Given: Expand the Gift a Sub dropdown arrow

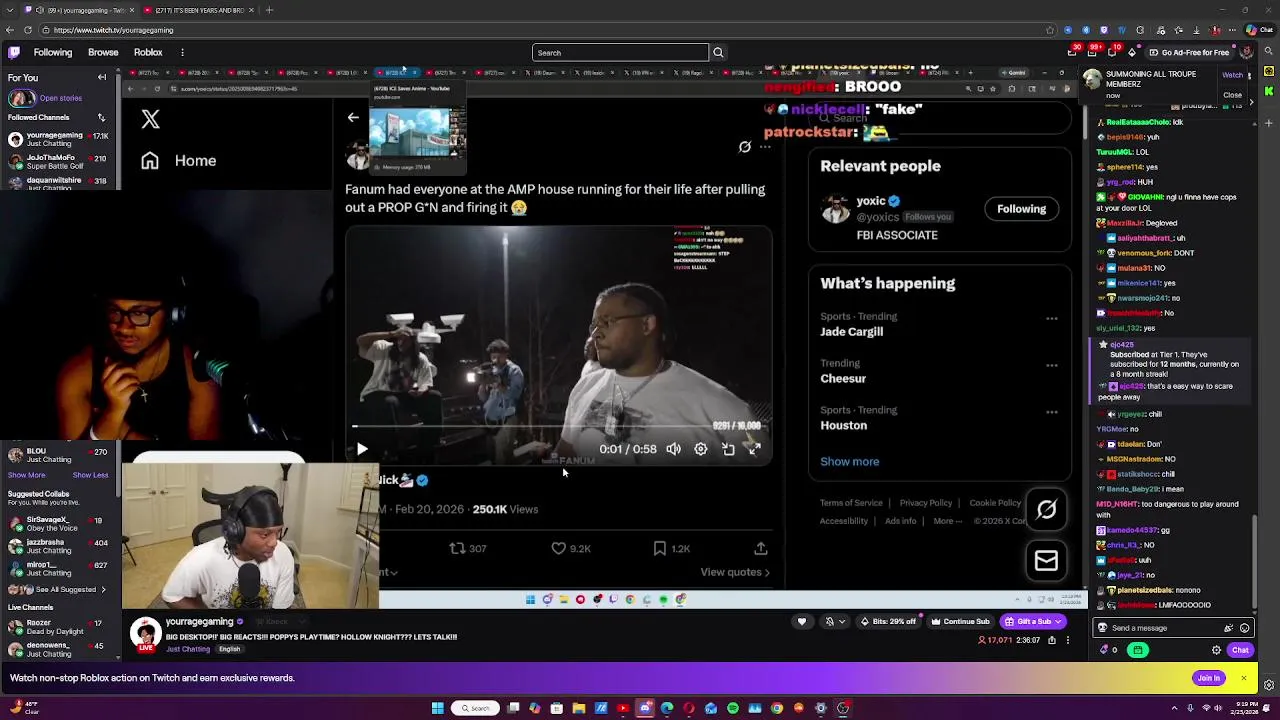Looking at the screenshot, I should (x=1060, y=621).
